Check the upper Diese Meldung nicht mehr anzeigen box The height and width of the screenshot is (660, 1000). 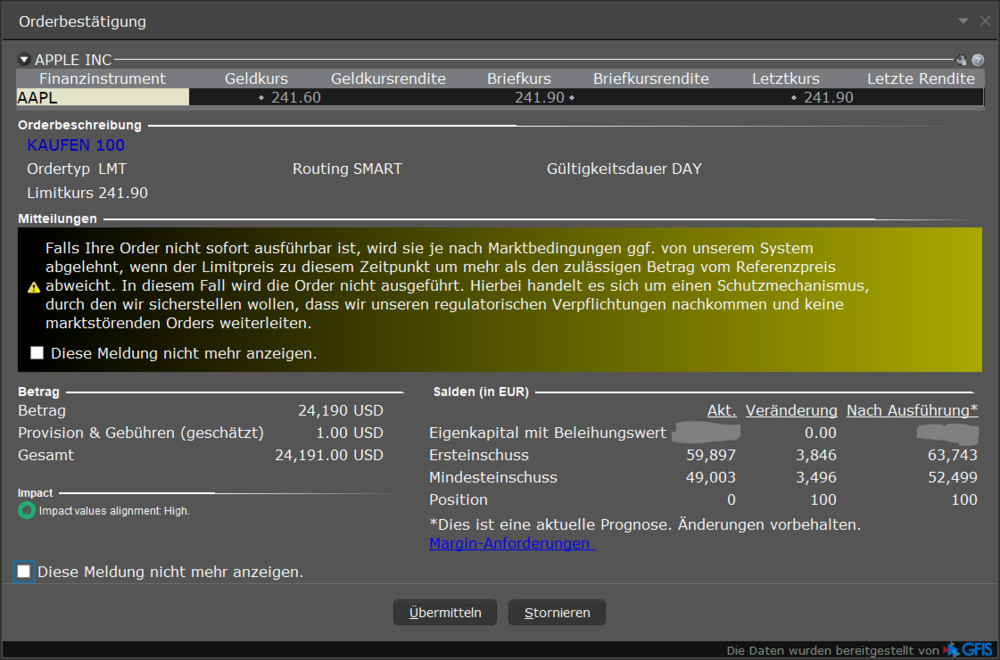tap(37, 352)
